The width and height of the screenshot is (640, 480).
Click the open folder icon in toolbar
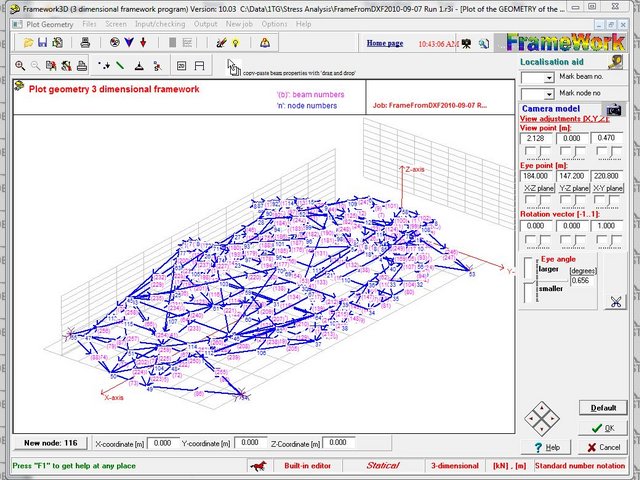click(27, 43)
